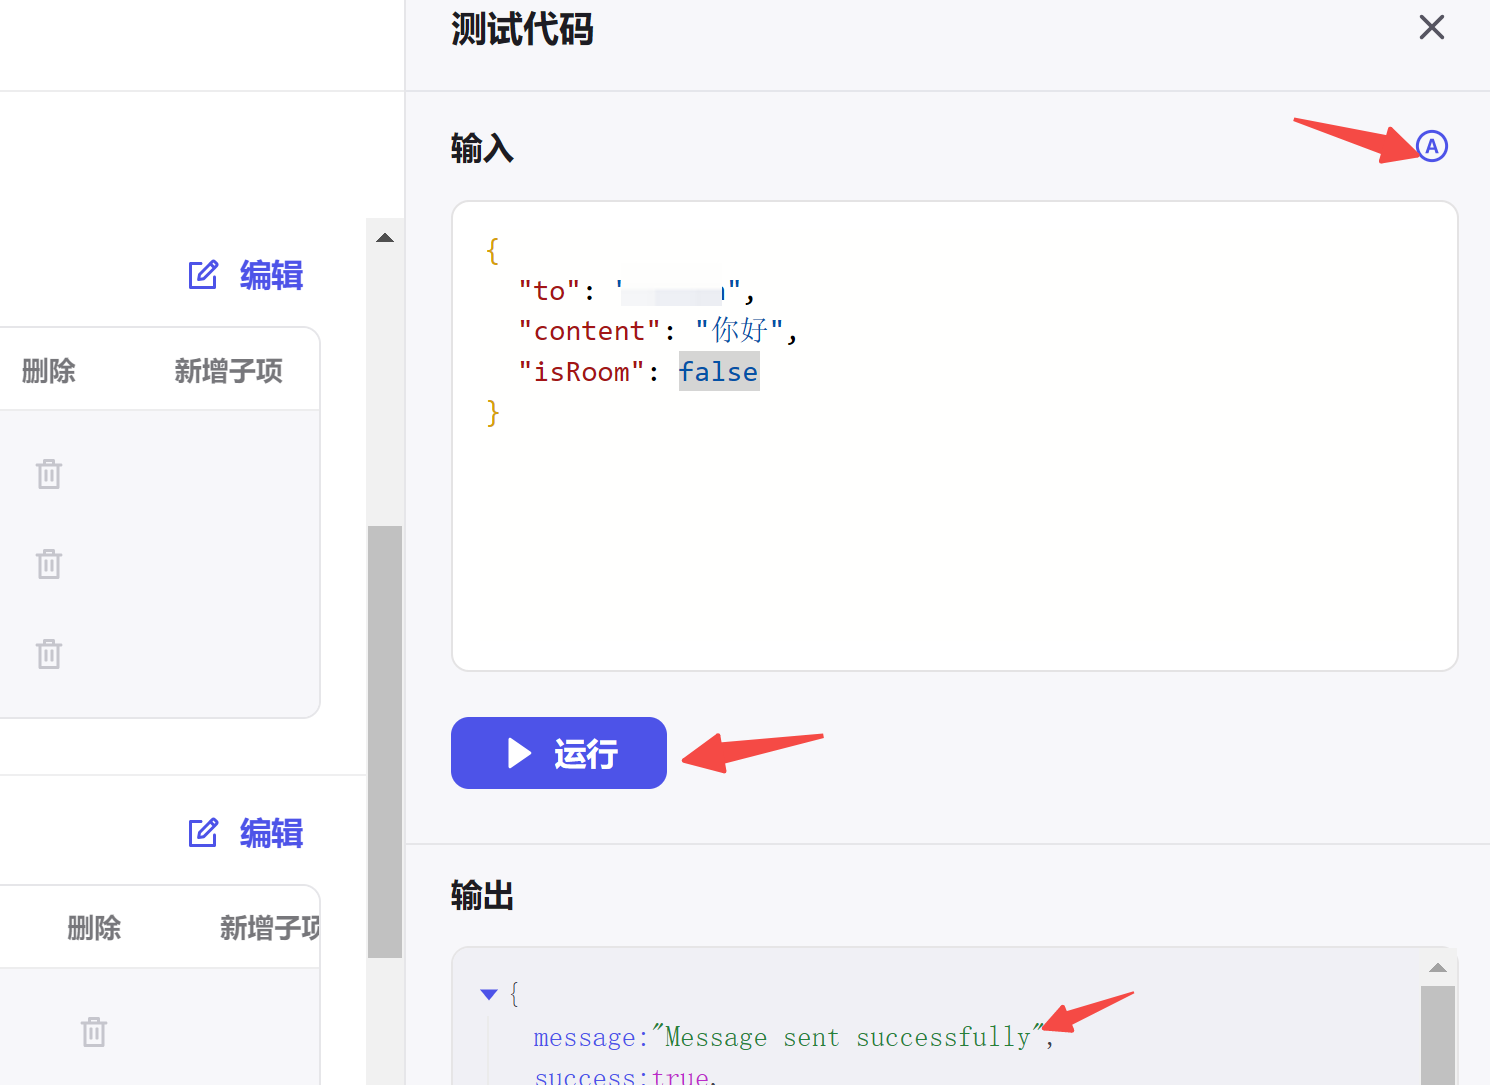
Task: Click the 删除 header in lower table
Action: (94, 928)
